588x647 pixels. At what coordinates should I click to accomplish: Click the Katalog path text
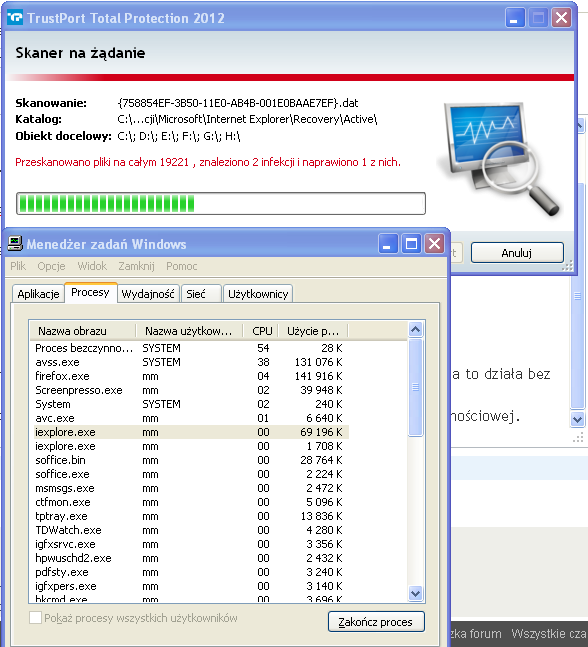pyautogui.click(x=247, y=119)
